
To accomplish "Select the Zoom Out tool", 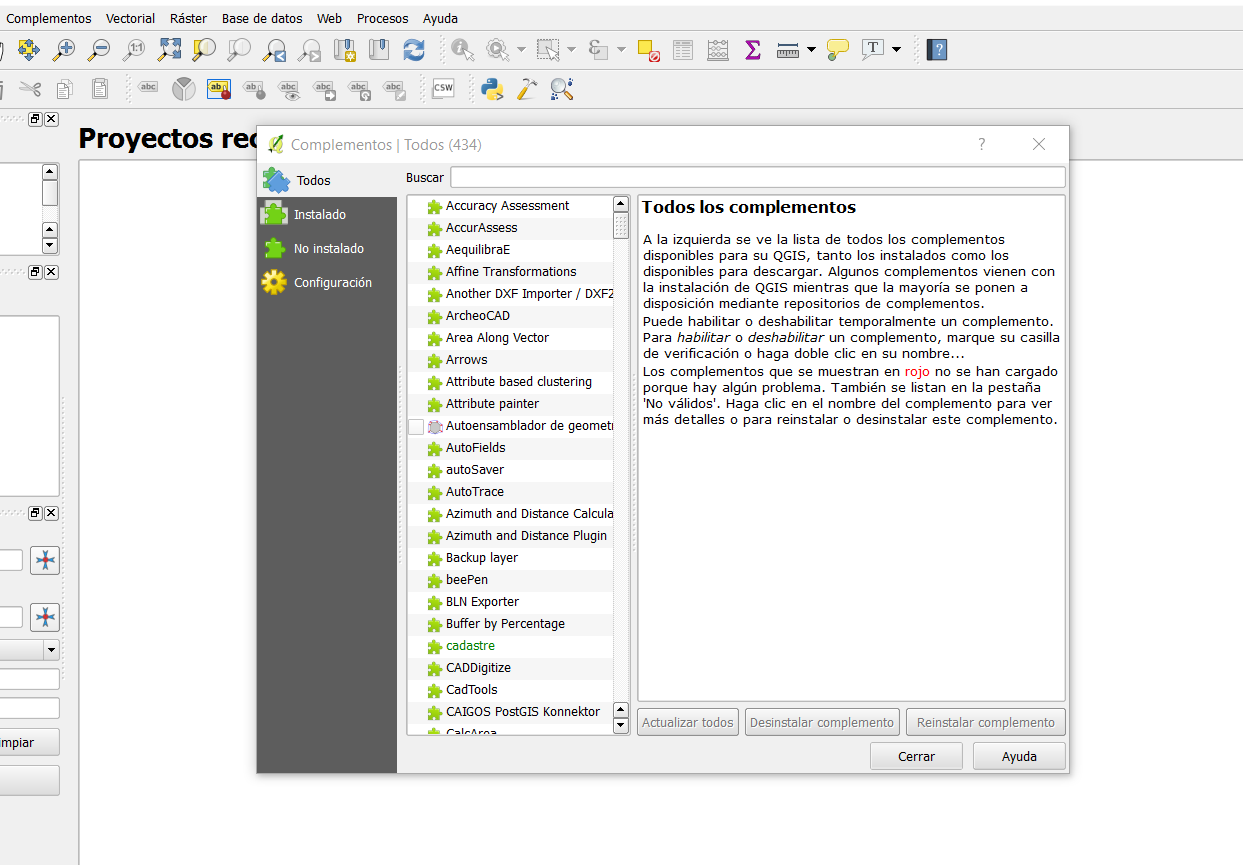I will click(99, 49).
